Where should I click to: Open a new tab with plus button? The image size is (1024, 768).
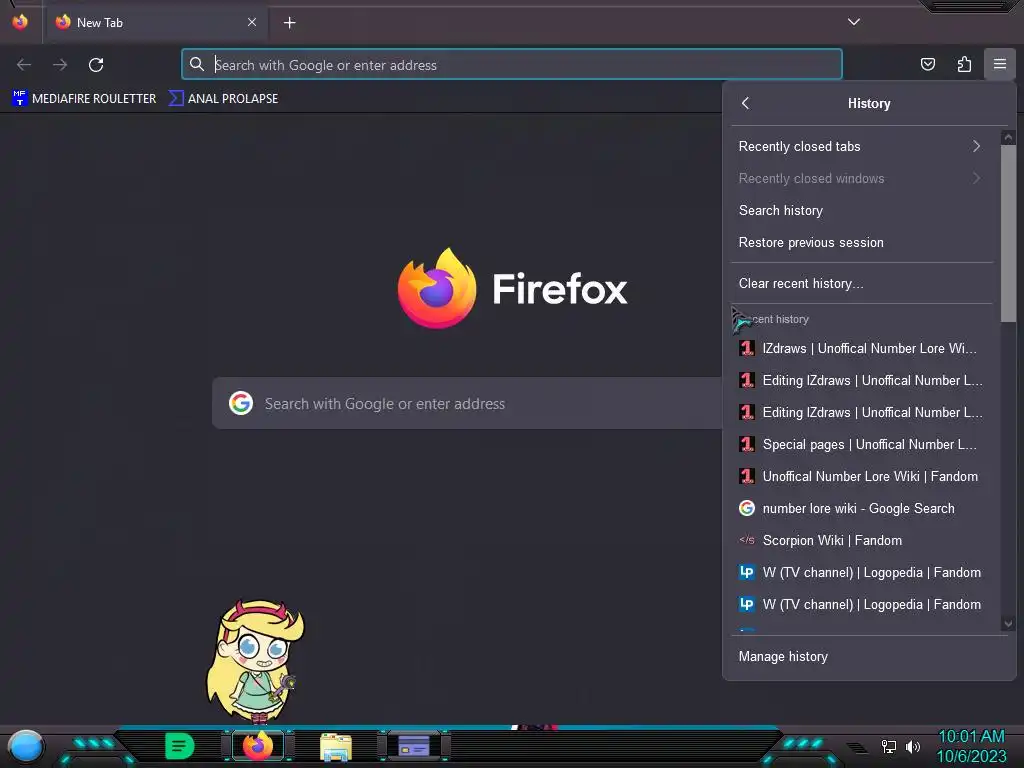pos(289,23)
